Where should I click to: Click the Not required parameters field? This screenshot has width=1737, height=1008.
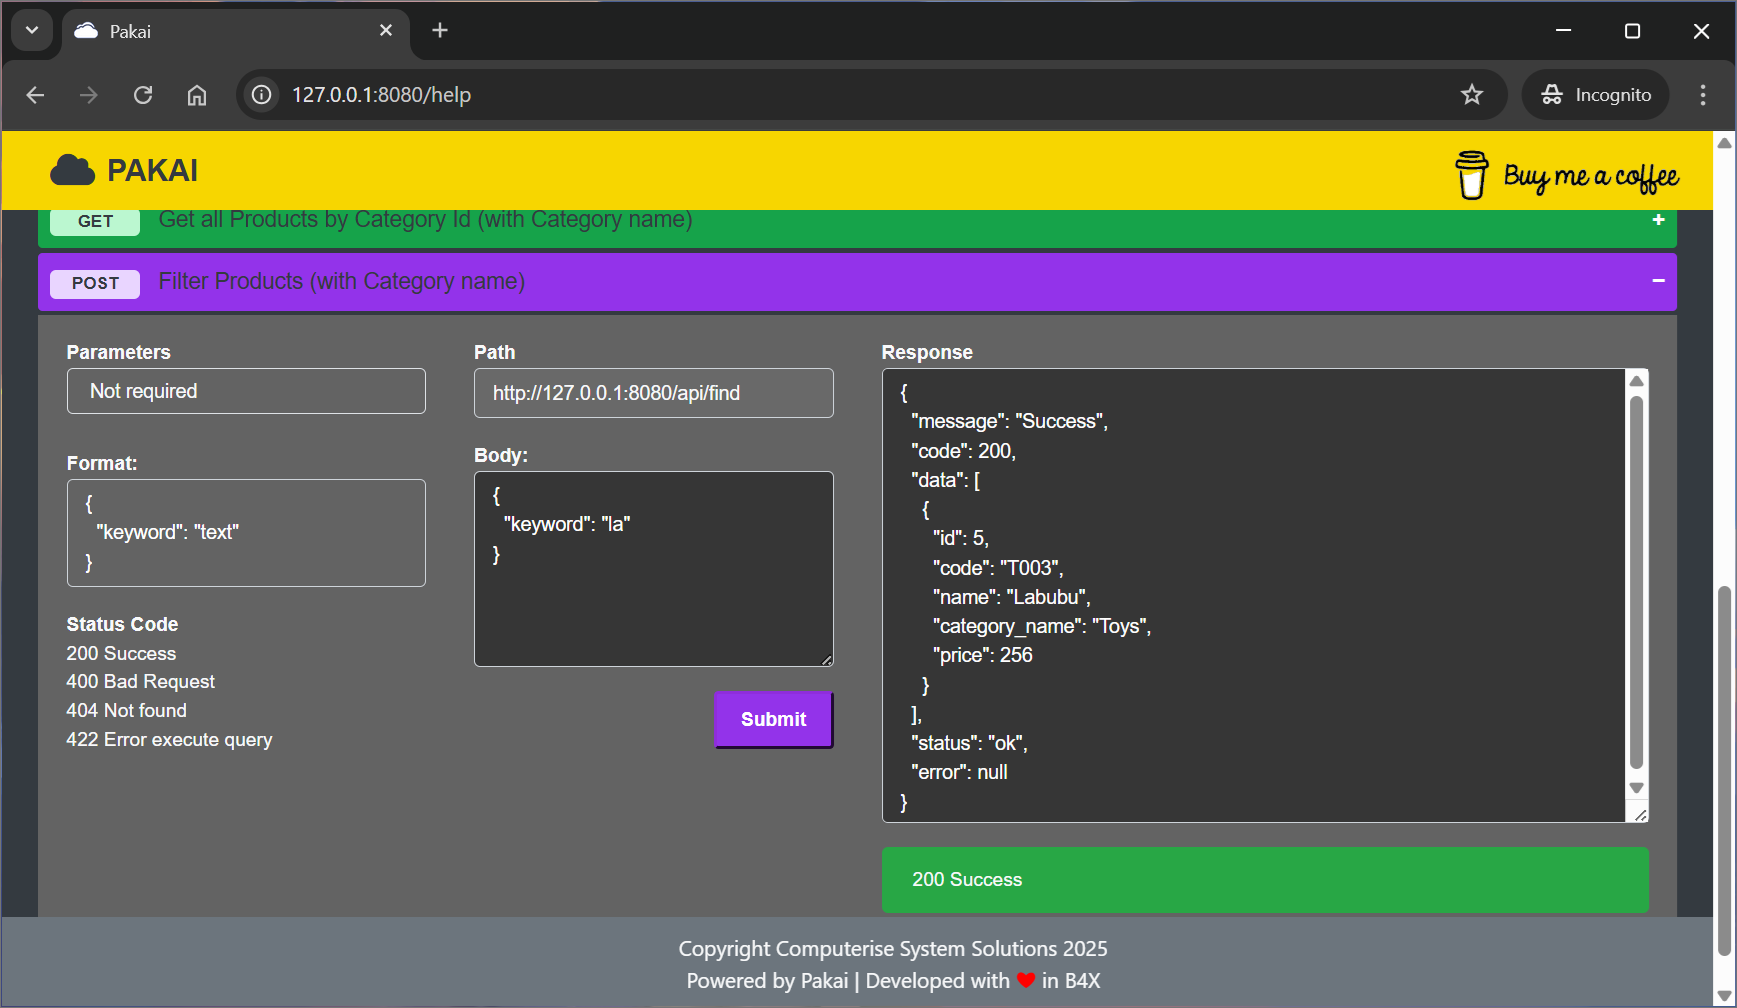246,391
